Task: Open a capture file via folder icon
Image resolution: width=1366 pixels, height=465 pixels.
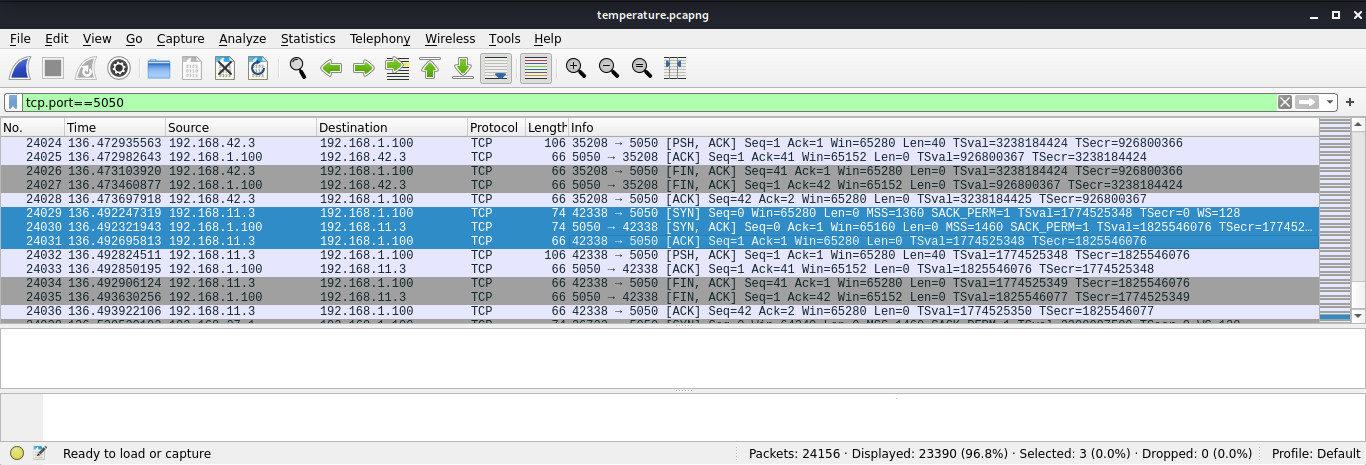Action: click(158, 68)
